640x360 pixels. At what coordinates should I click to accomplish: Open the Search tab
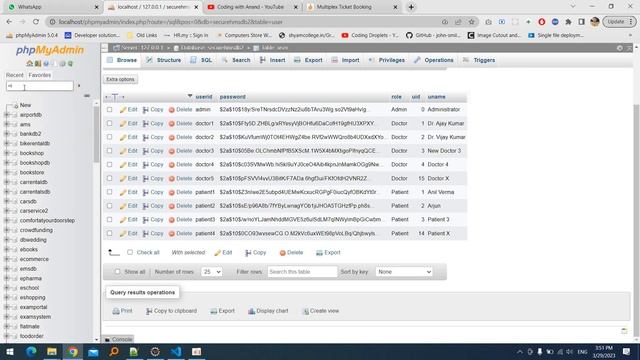pos(236,60)
